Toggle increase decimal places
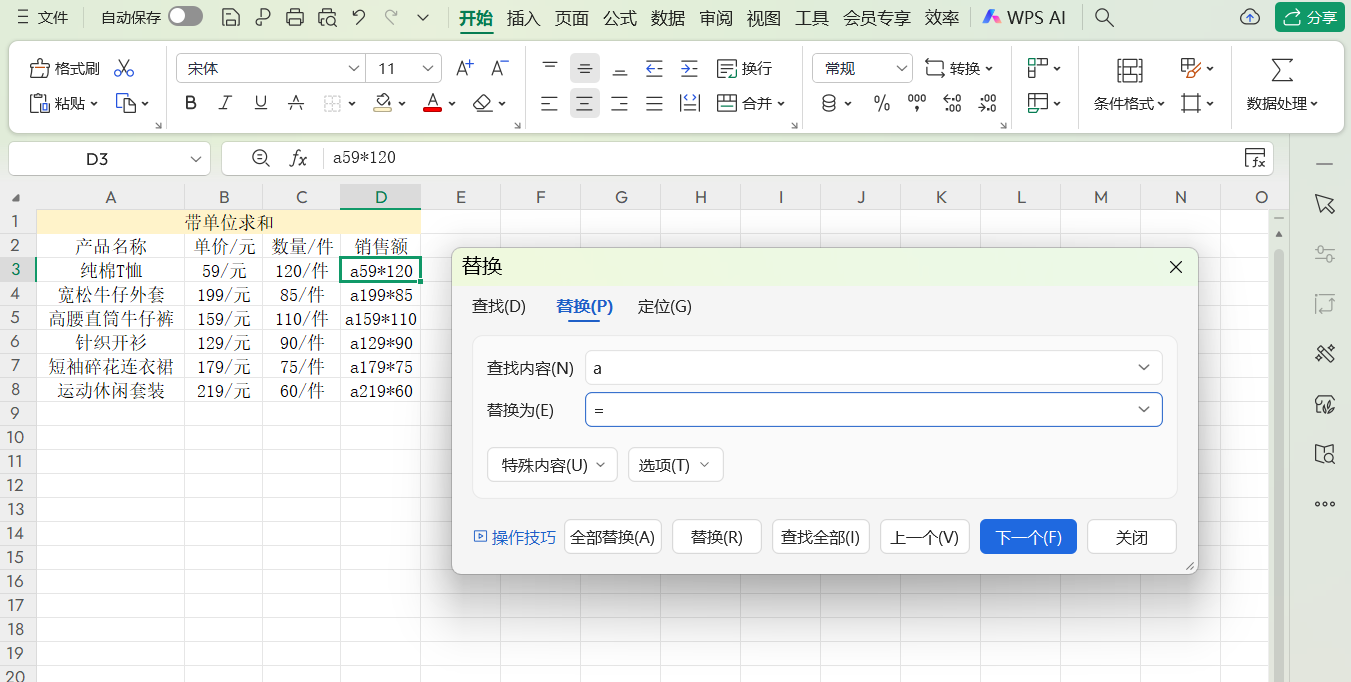The width and height of the screenshot is (1351, 682). 952,103
